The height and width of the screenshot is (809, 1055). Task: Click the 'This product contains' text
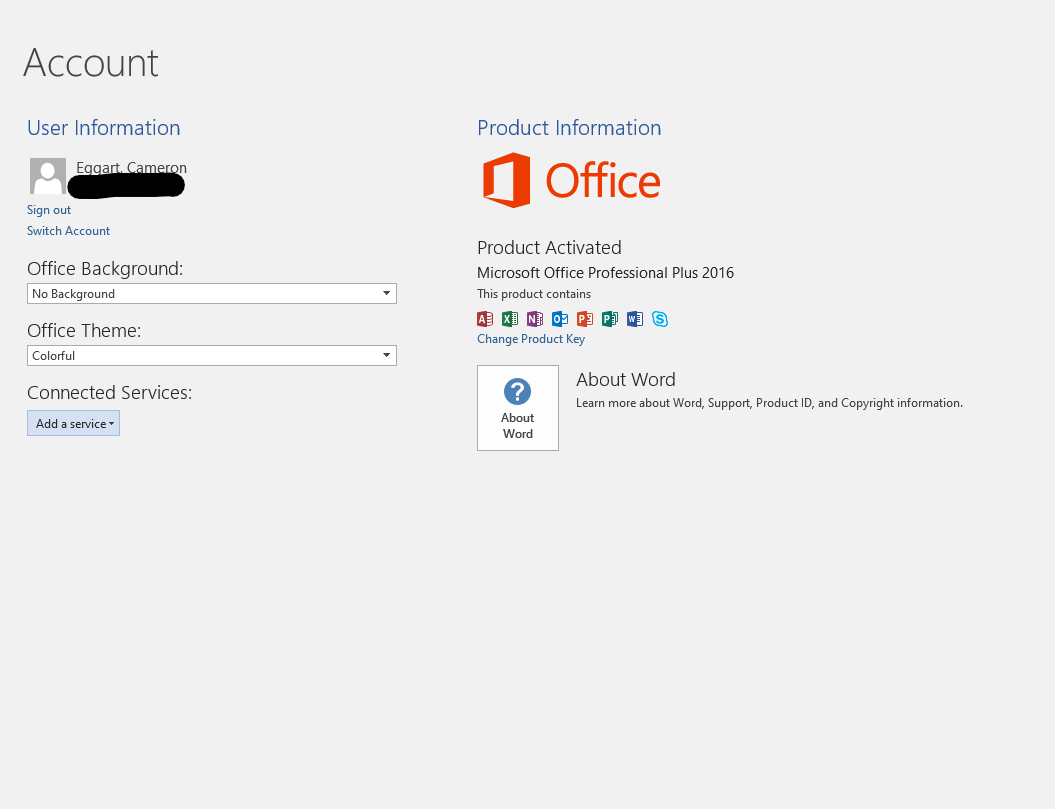[x=534, y=294]
